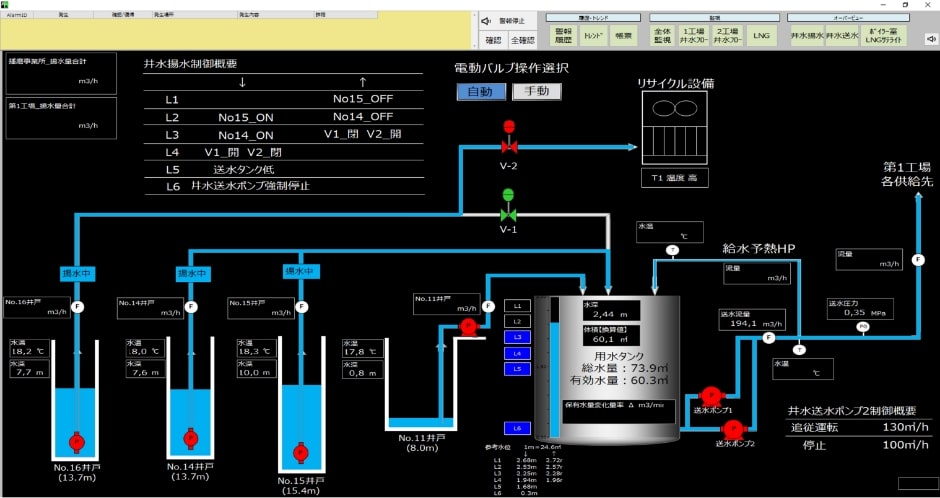The height and width of the screenshot is (498, 940).
Task: Switch valve operation to 自動 mode
Action: 481,92
